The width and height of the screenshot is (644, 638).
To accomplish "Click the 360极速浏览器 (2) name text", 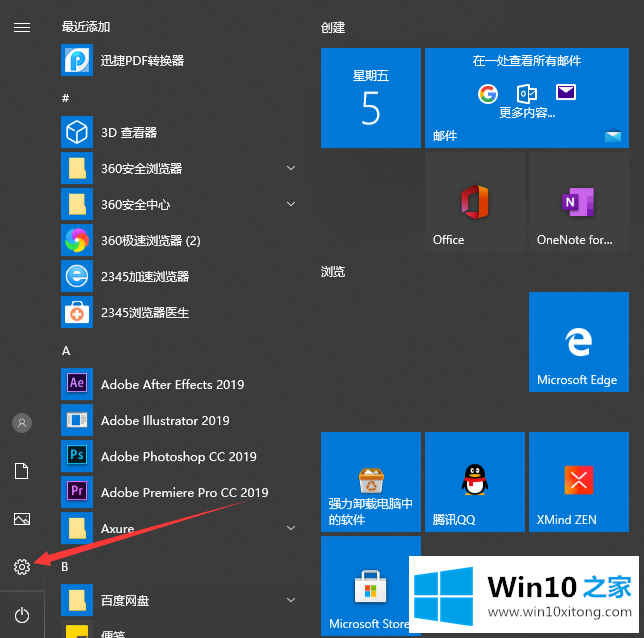I will [x=151, y=240].
